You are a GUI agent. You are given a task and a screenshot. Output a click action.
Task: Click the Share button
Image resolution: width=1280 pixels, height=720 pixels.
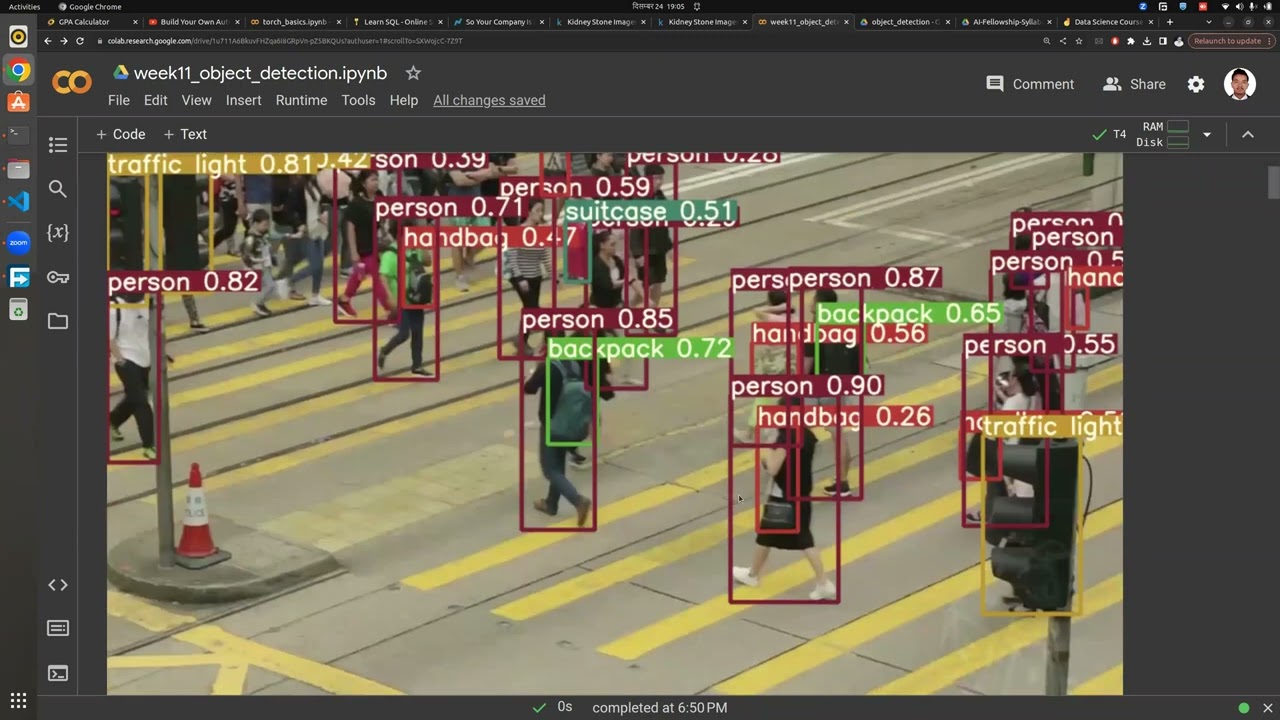pyautogui.click(x=1134, y=84)
